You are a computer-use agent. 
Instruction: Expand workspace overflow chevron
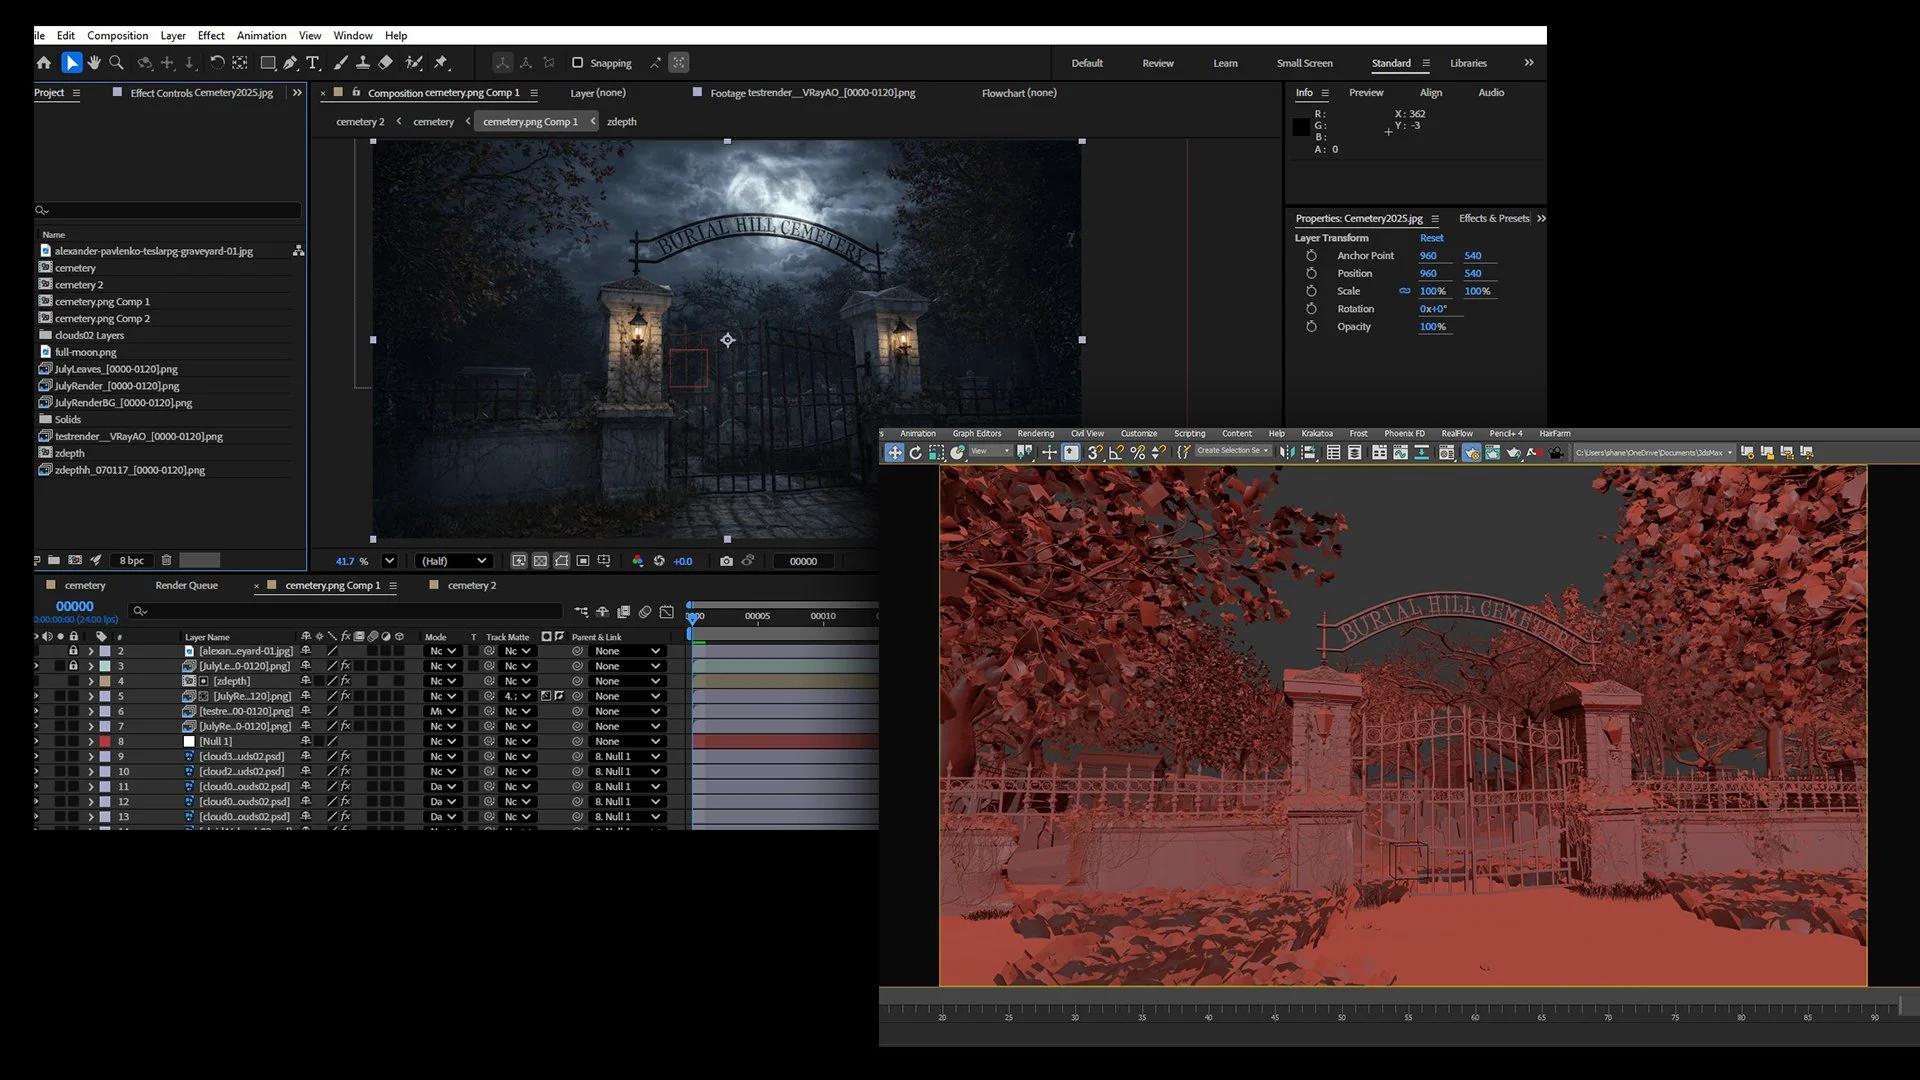pyautogui.click(x=1529, y=62)
